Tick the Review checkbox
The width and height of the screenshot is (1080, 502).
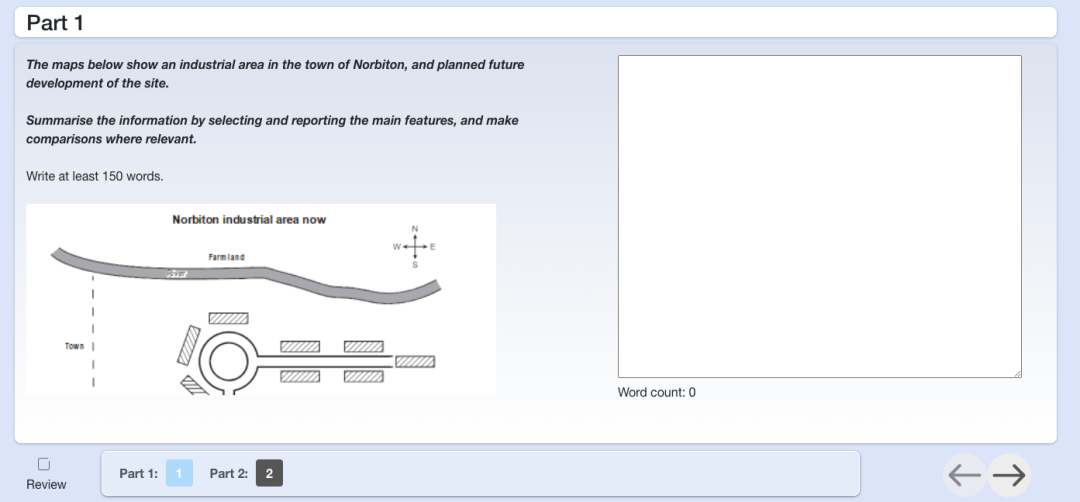pyautogui.click(x=43, y=464)
